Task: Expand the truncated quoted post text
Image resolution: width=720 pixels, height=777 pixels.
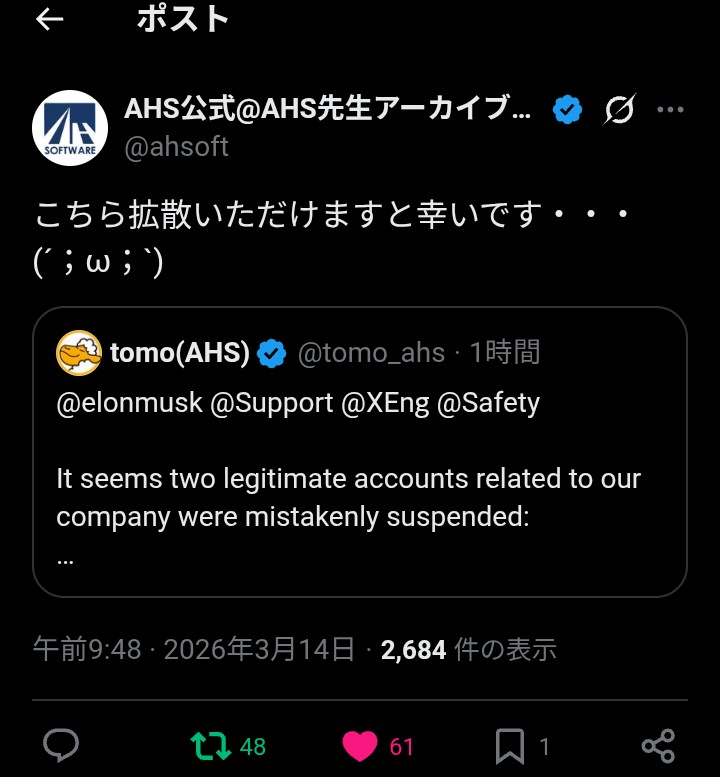Action: click(x=66, y=560)
